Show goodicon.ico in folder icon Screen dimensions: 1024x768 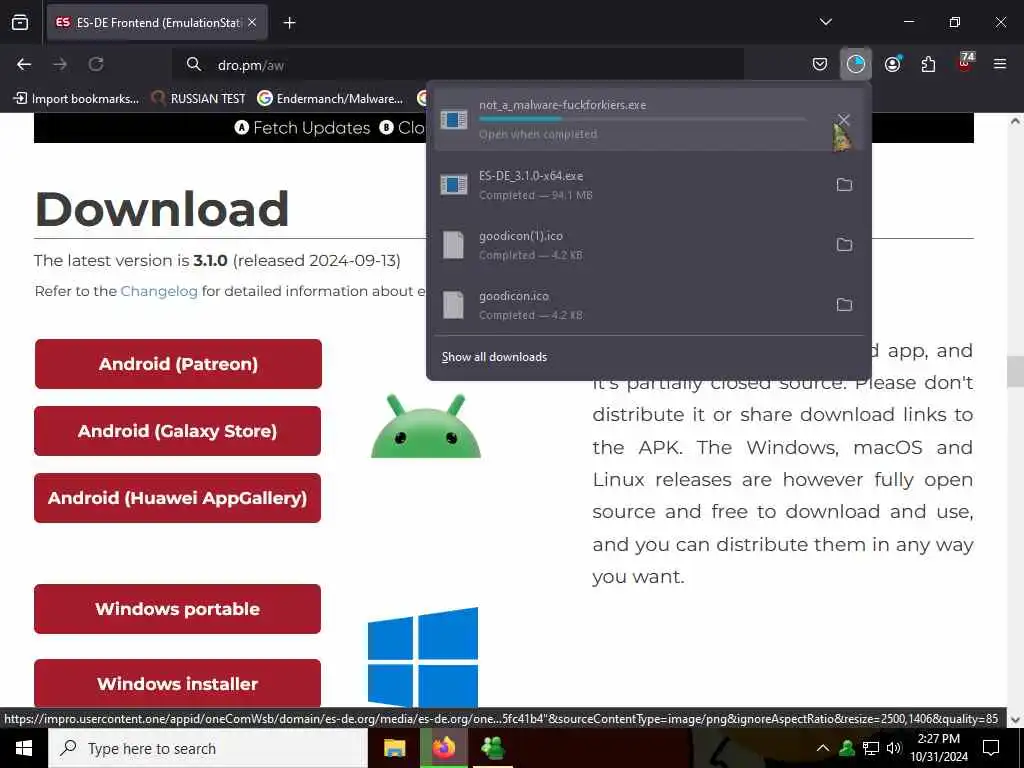pos(844,305)
